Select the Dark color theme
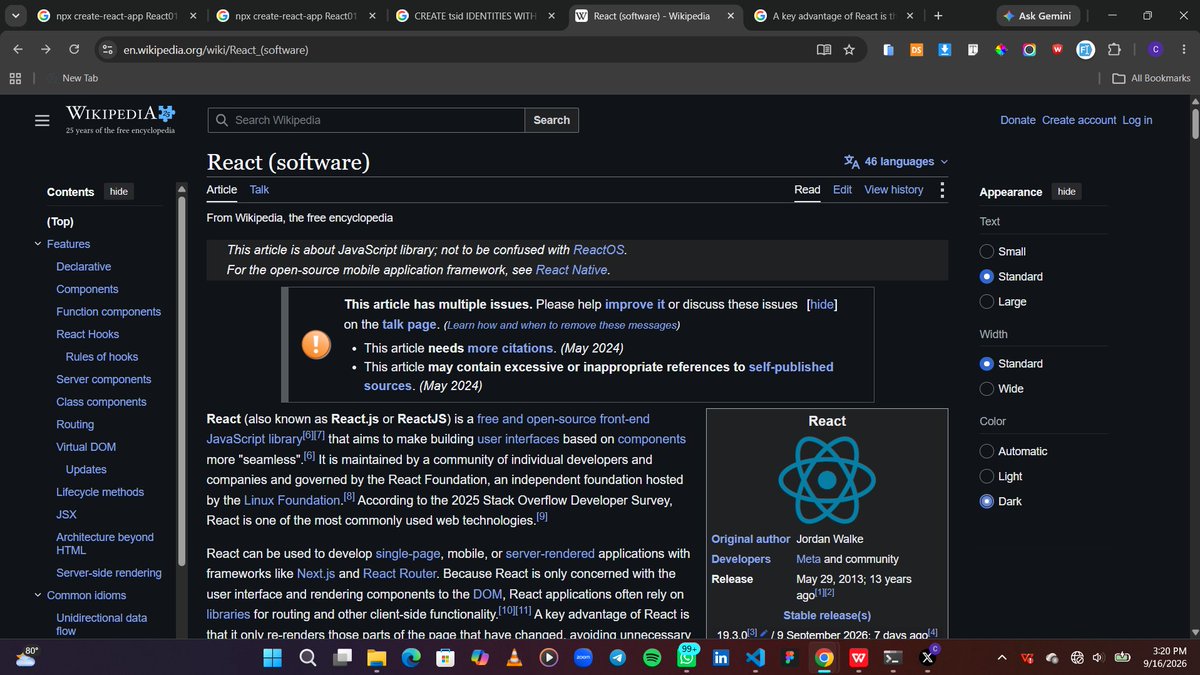Viewport: 1200px width, 675px height. [x=987, y=502]
